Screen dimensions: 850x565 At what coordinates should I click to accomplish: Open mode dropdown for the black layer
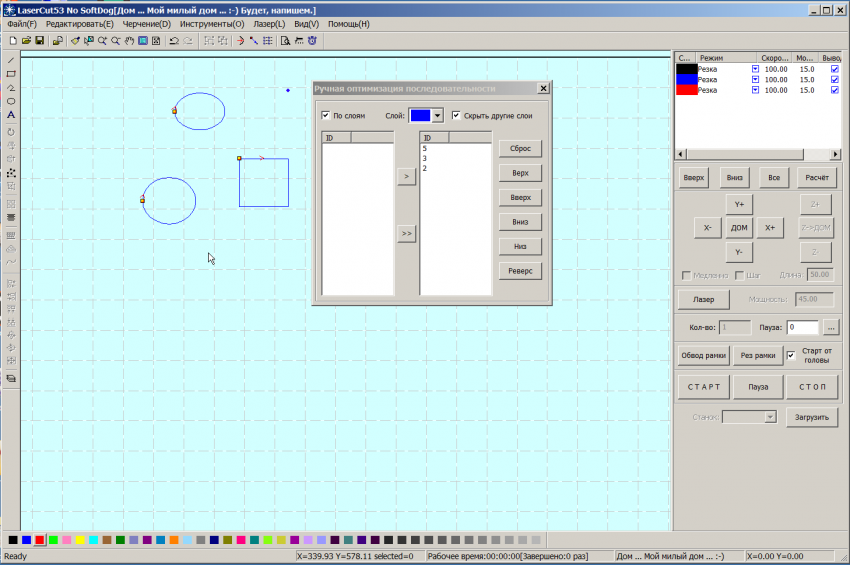[755, 68]
